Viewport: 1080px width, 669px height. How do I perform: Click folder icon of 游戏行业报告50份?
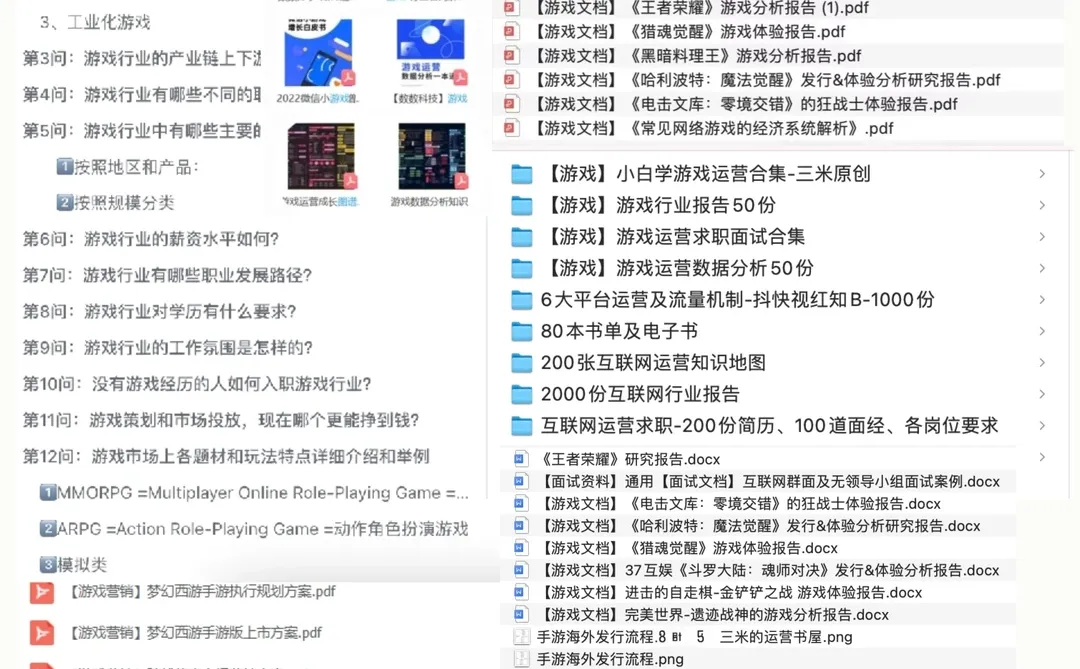(521, 205)
